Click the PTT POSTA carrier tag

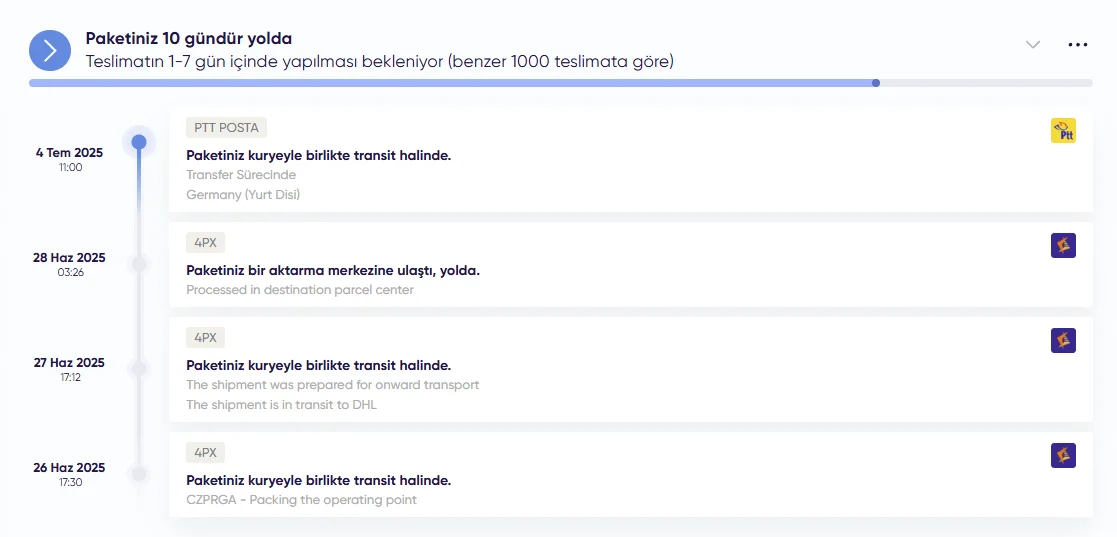pyautogui.click(x=226, y=128)
